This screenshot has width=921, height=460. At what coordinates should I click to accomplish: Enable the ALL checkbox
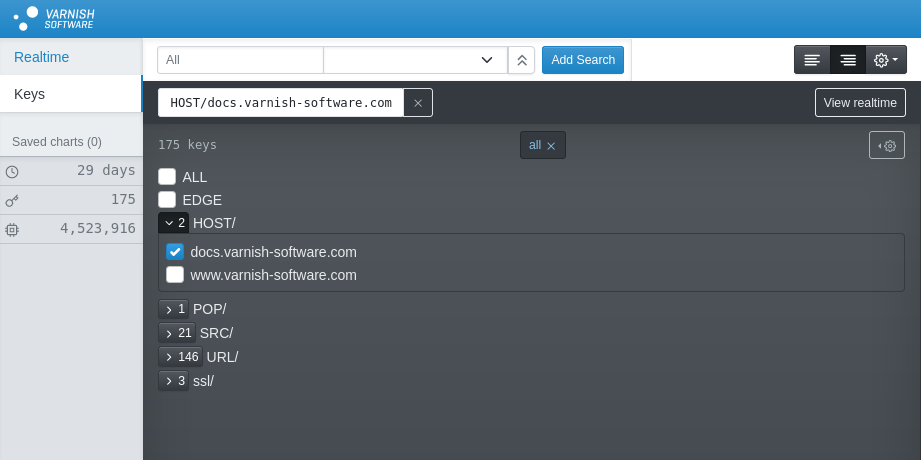coord(167,177)
